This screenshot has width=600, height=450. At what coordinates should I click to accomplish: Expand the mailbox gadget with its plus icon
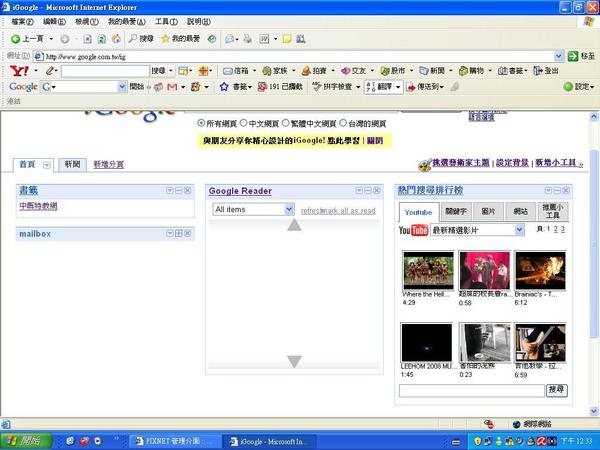point(179,233)
